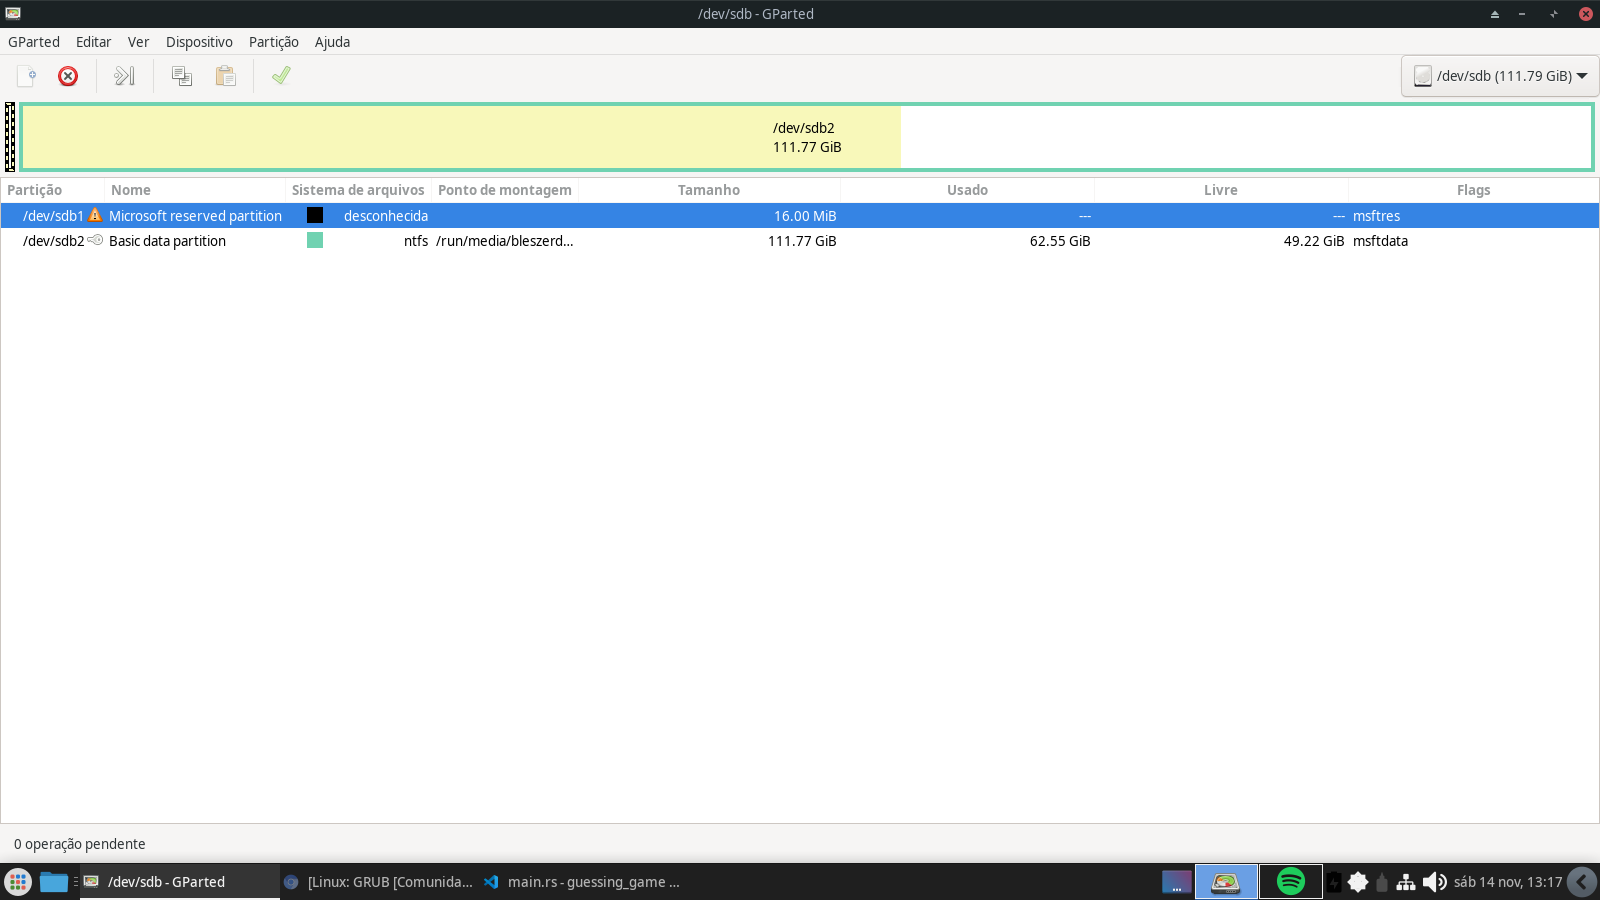Viewport: 1600px width, 900px height.
Task: Click teal ntfs swatch of /dev/sdb2
Action: point(315,240)
